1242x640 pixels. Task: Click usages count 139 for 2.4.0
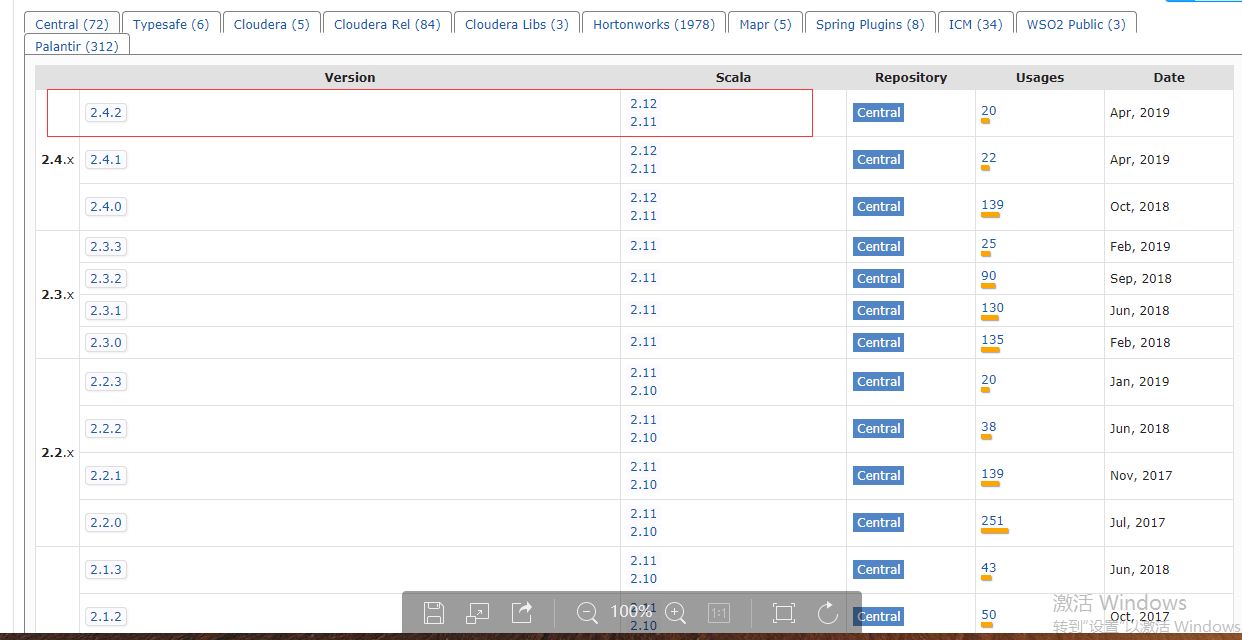[x=992, y=205]
